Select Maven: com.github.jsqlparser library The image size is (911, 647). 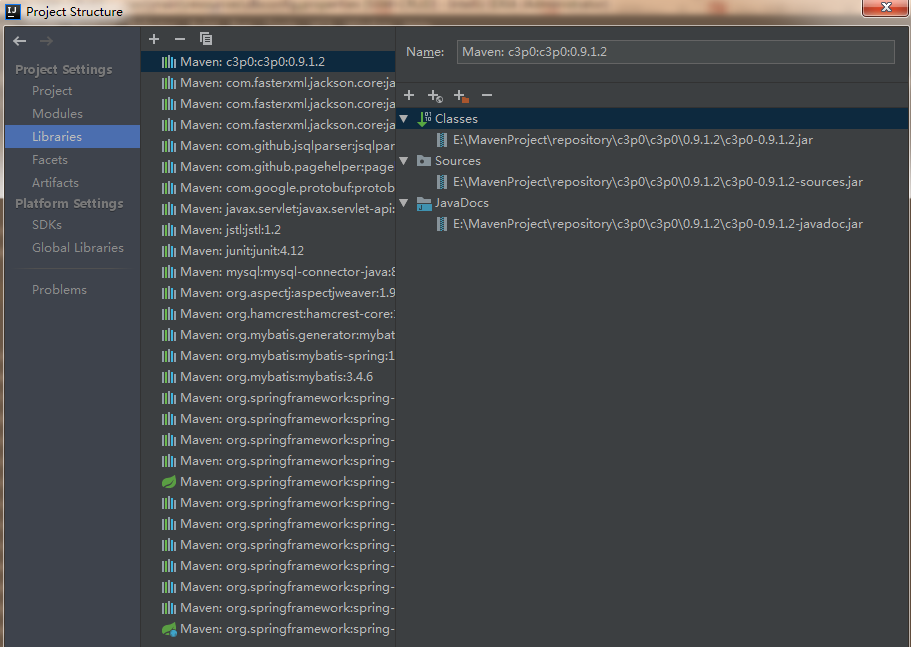268,146
